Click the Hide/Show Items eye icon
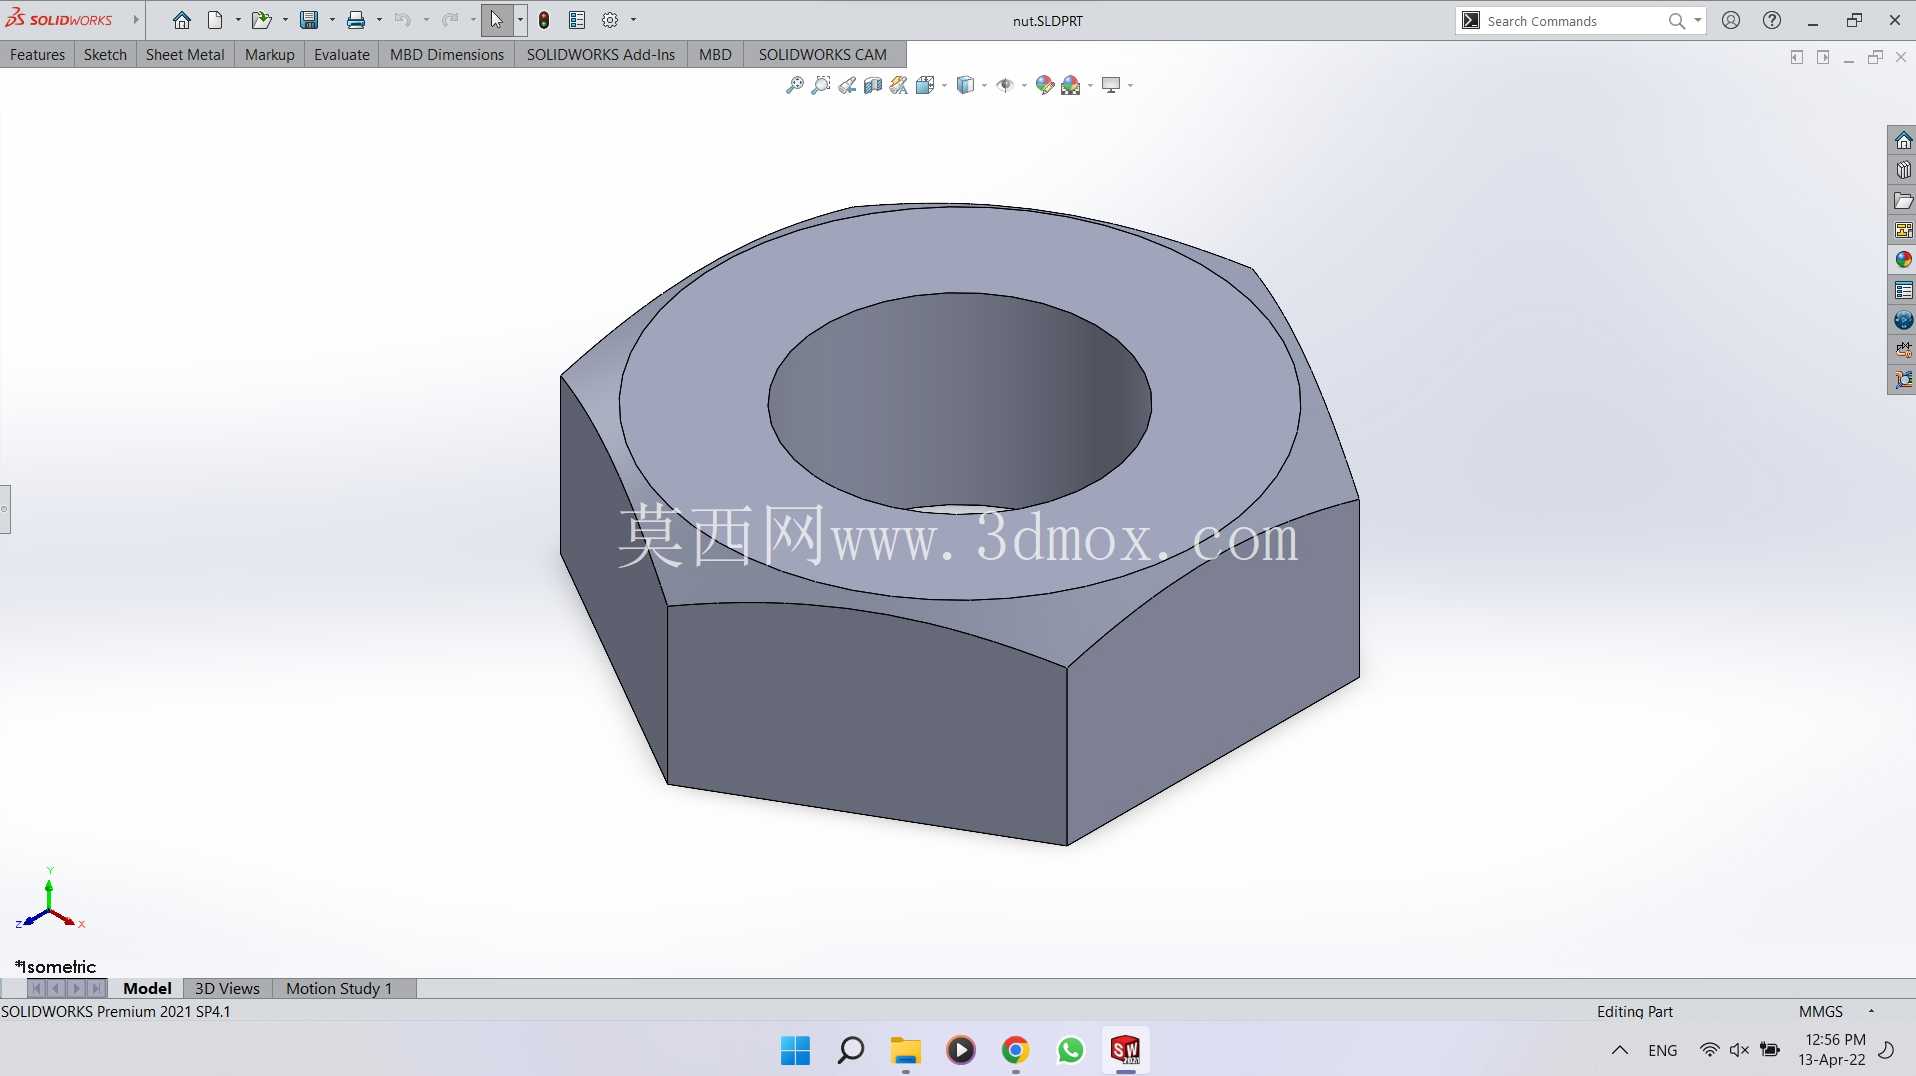1916x1076 pixels. [1005, 85]
